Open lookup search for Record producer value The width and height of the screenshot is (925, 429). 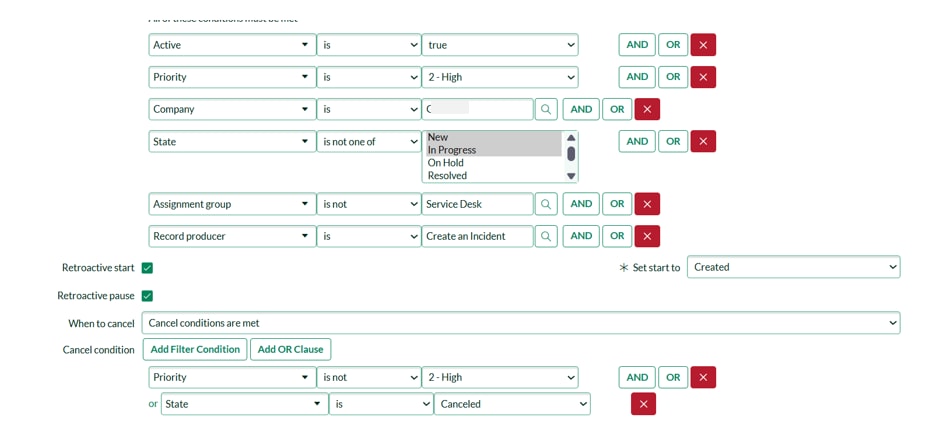coord(546,236)
